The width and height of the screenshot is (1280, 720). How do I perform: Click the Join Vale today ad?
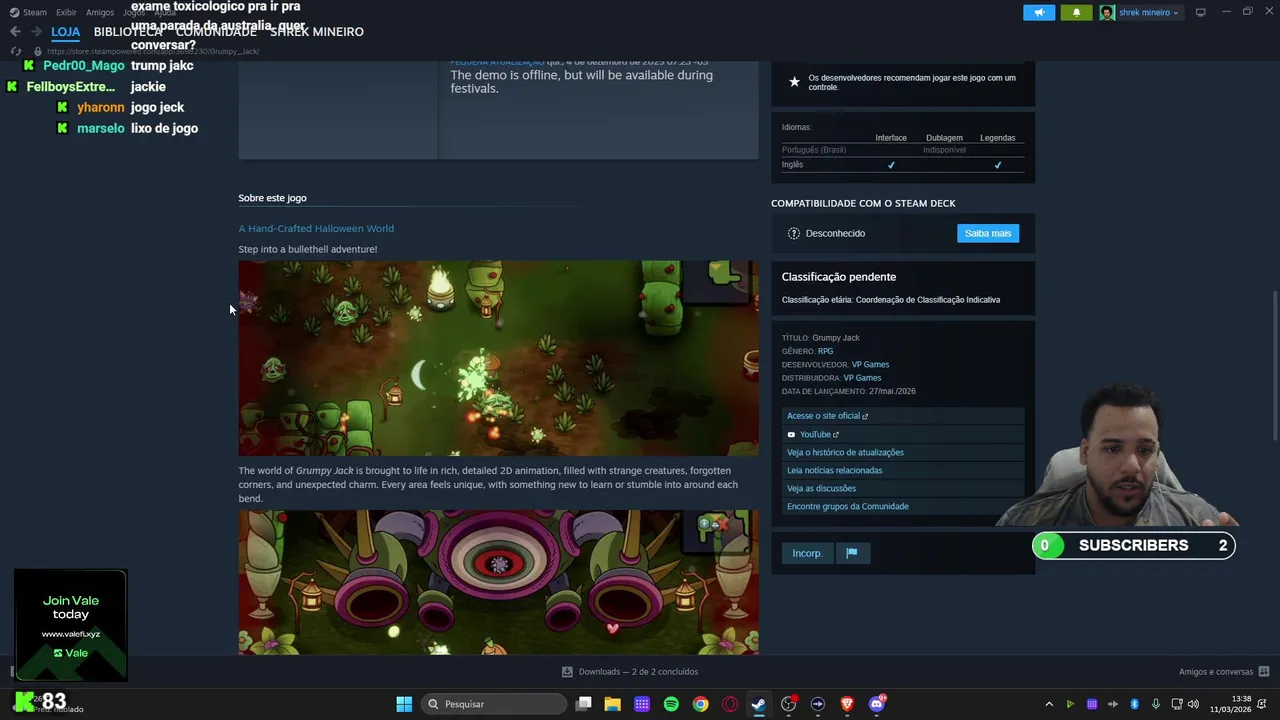[71, 625]
